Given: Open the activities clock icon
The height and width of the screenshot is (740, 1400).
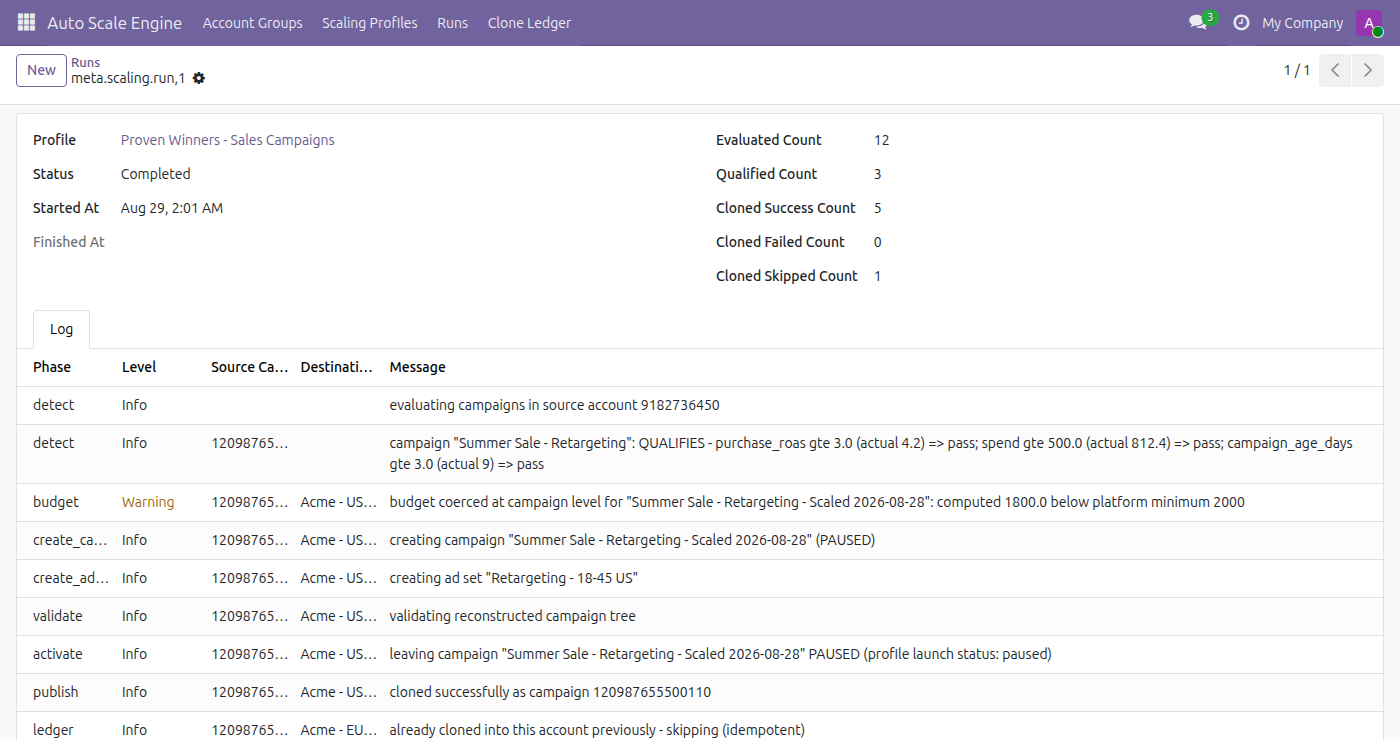Looking at the screenshot, I should (1241, 22).
